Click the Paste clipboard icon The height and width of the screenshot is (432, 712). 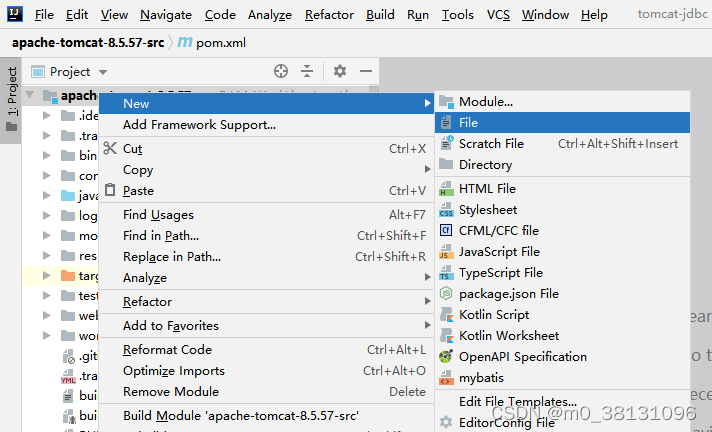click(x=110, y=190)
